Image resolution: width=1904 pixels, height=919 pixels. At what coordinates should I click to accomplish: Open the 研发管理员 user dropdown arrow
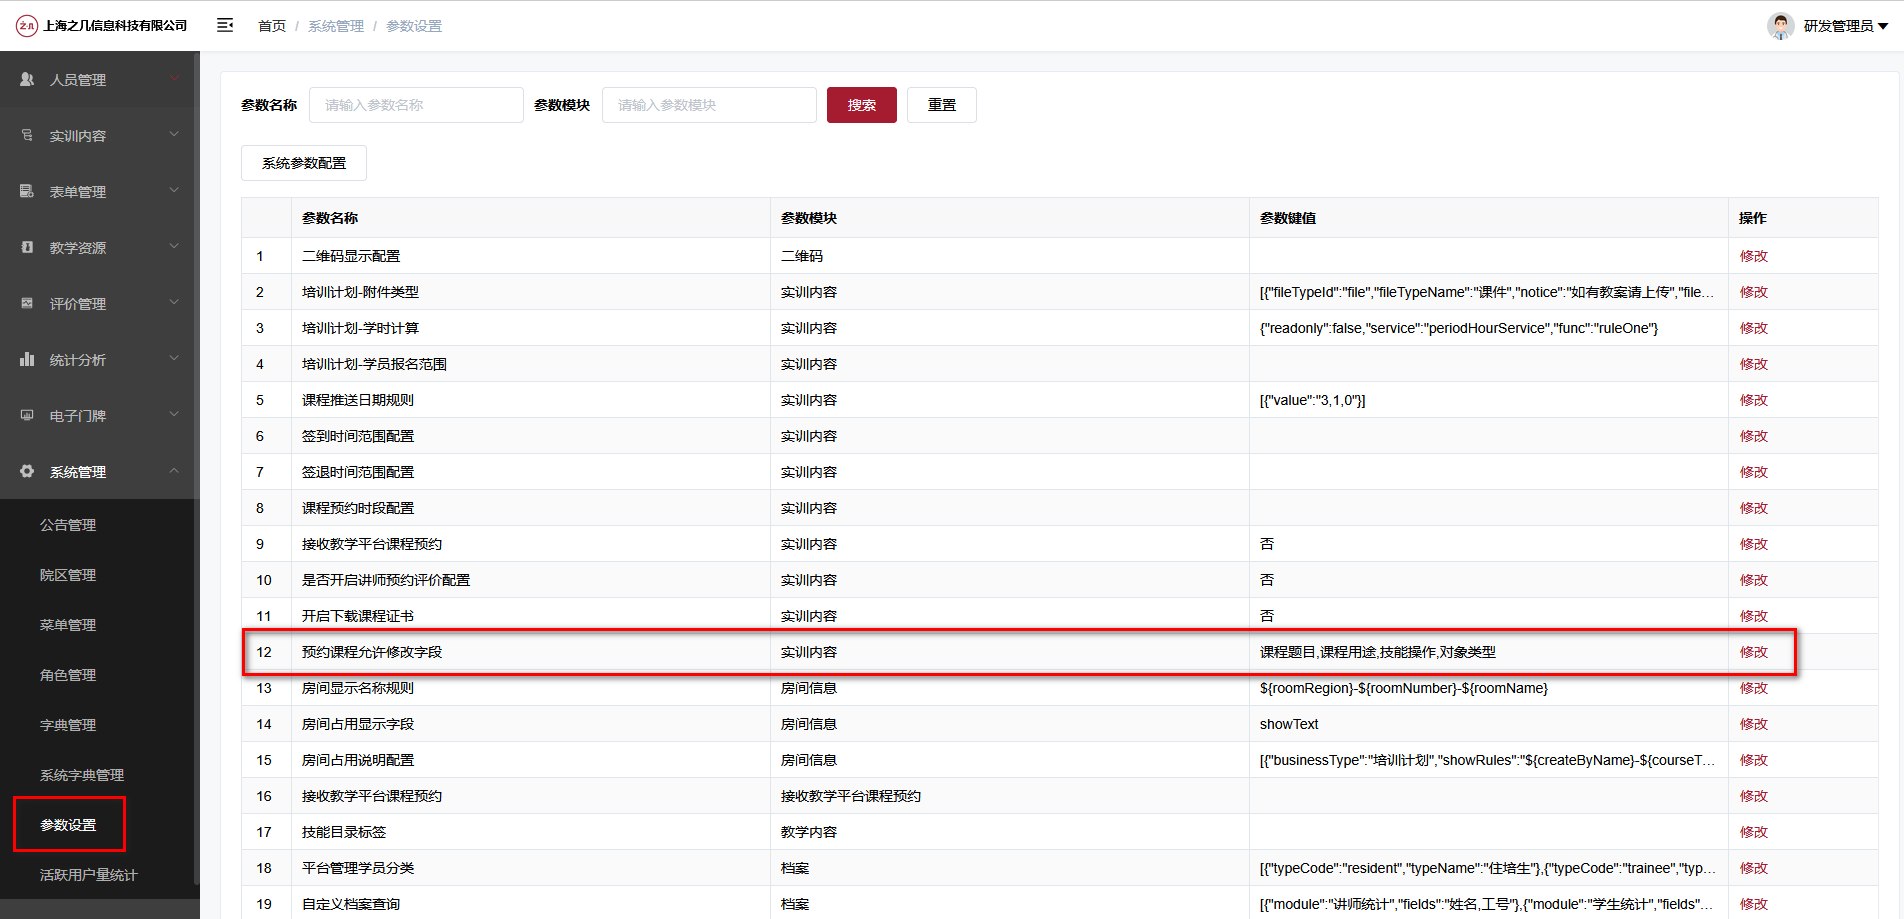[1883, 27]
